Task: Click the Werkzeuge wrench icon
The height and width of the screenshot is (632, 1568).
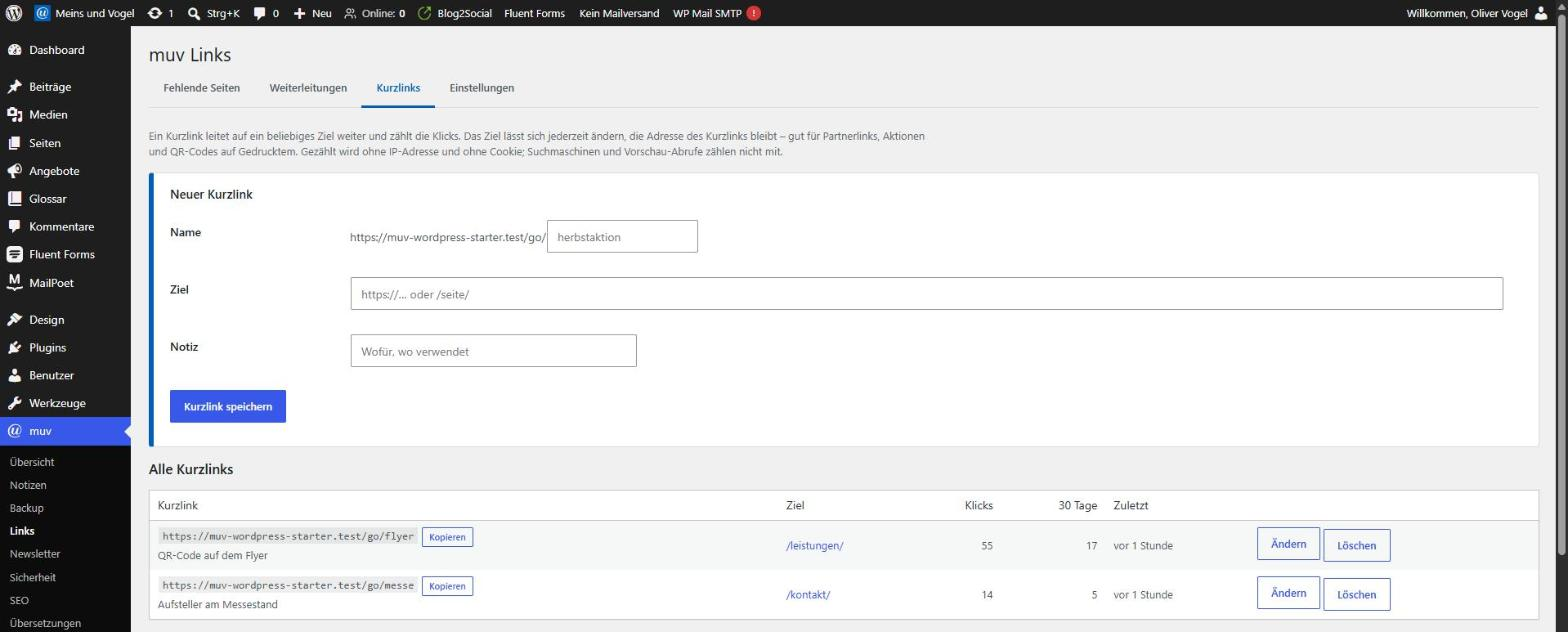Action: point(14,403)
